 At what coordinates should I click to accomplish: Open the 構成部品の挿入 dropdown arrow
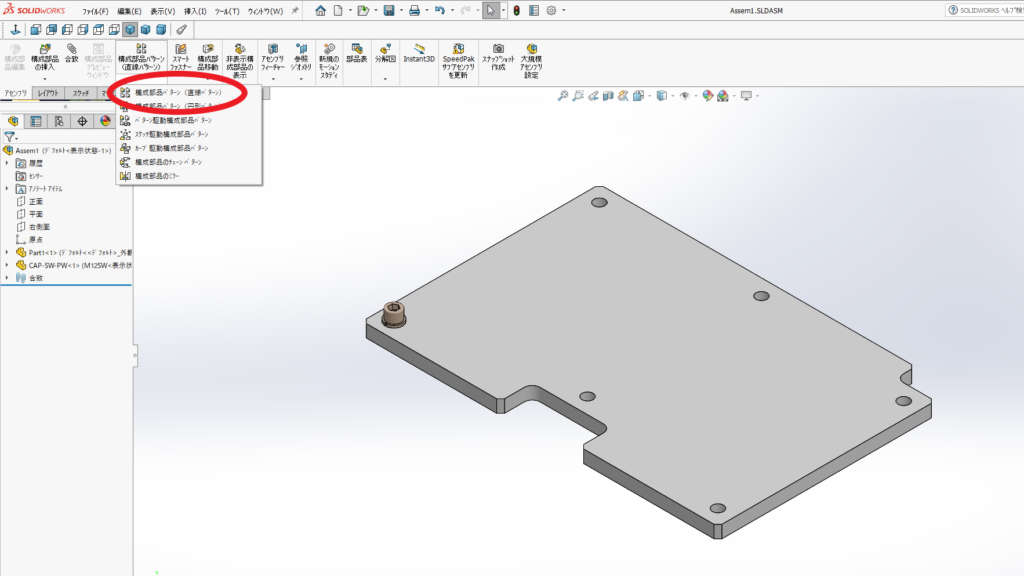(x=44, y=79)
